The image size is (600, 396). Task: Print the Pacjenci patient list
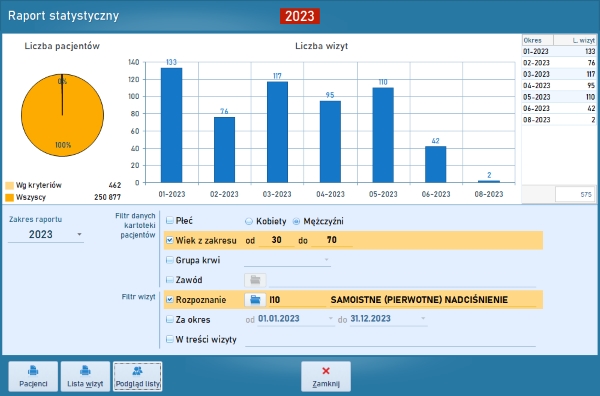[33, 376]
